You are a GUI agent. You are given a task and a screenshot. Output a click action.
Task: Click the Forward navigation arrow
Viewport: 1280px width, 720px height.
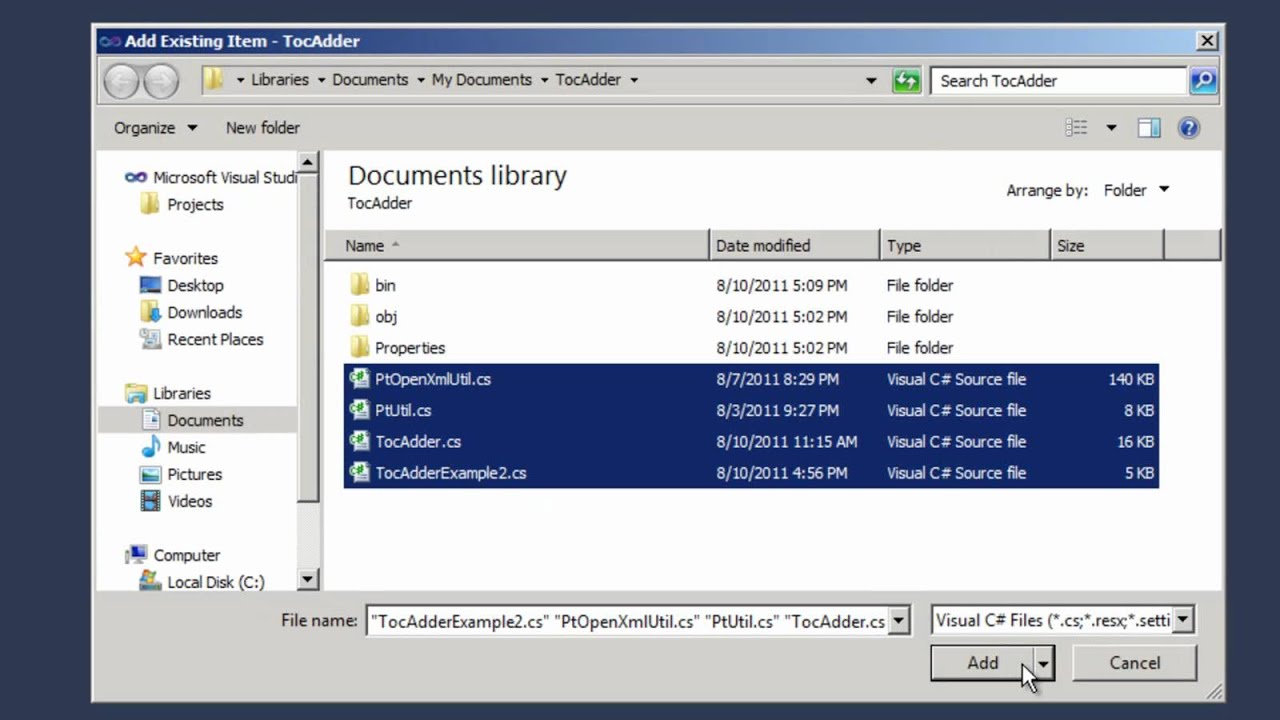coord(161,81)
